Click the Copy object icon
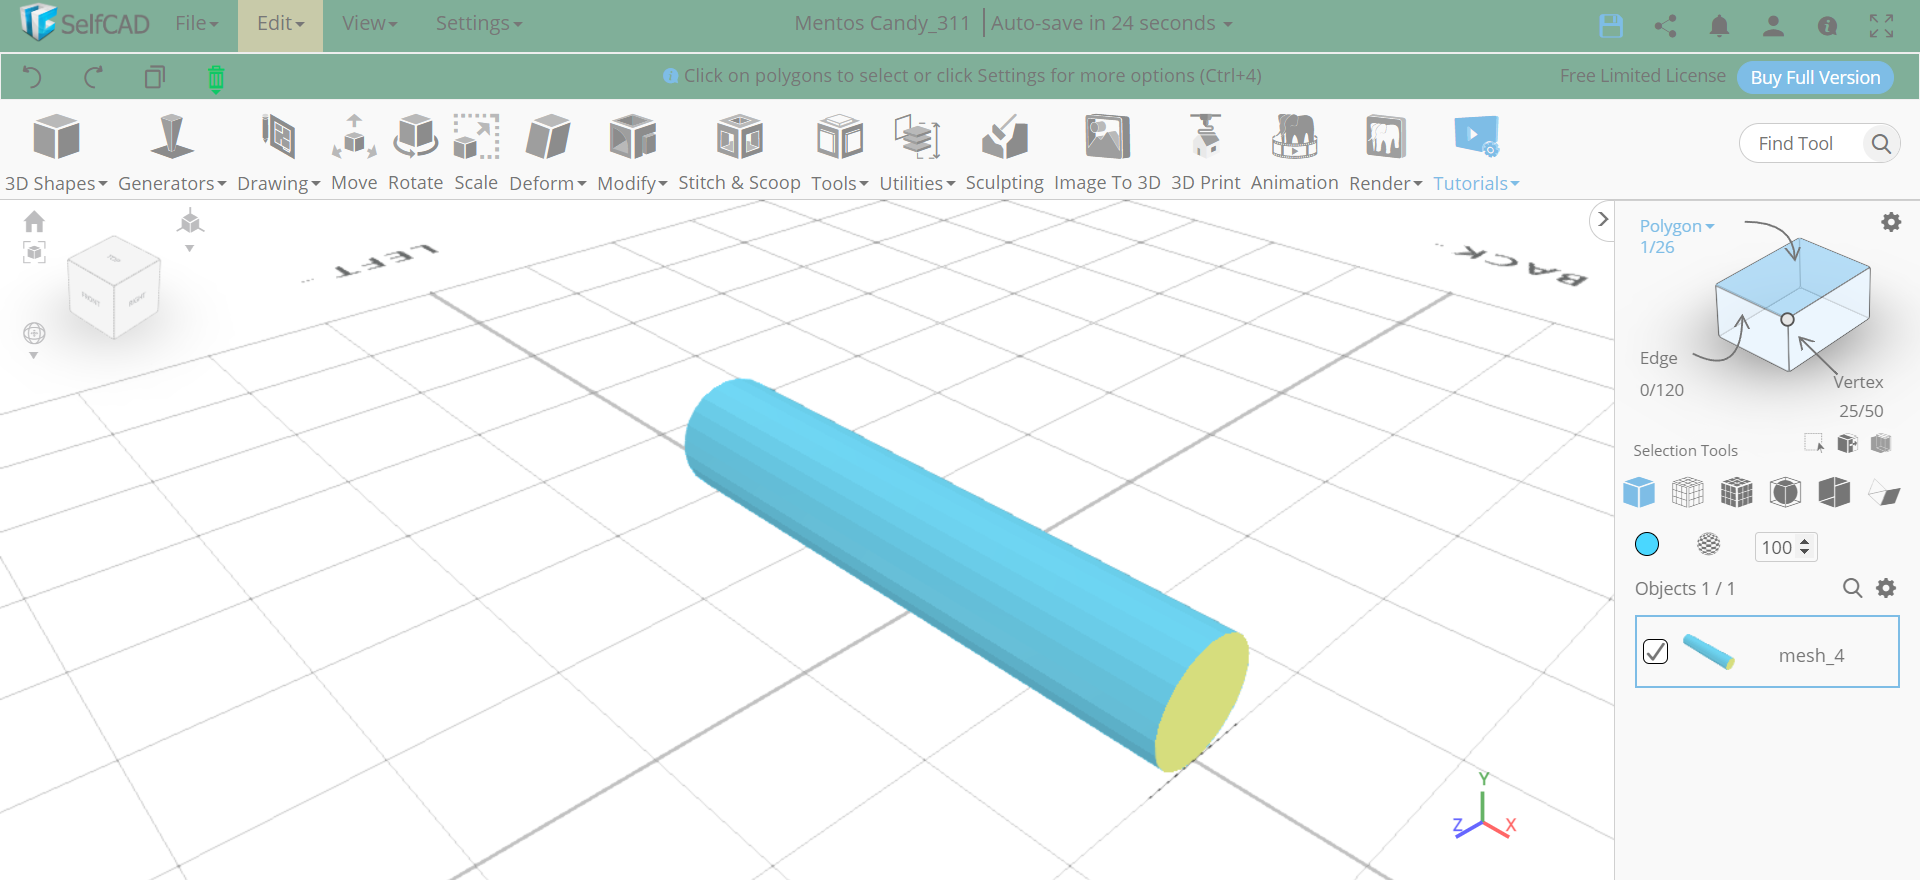1920x880 pixels. 154,77
